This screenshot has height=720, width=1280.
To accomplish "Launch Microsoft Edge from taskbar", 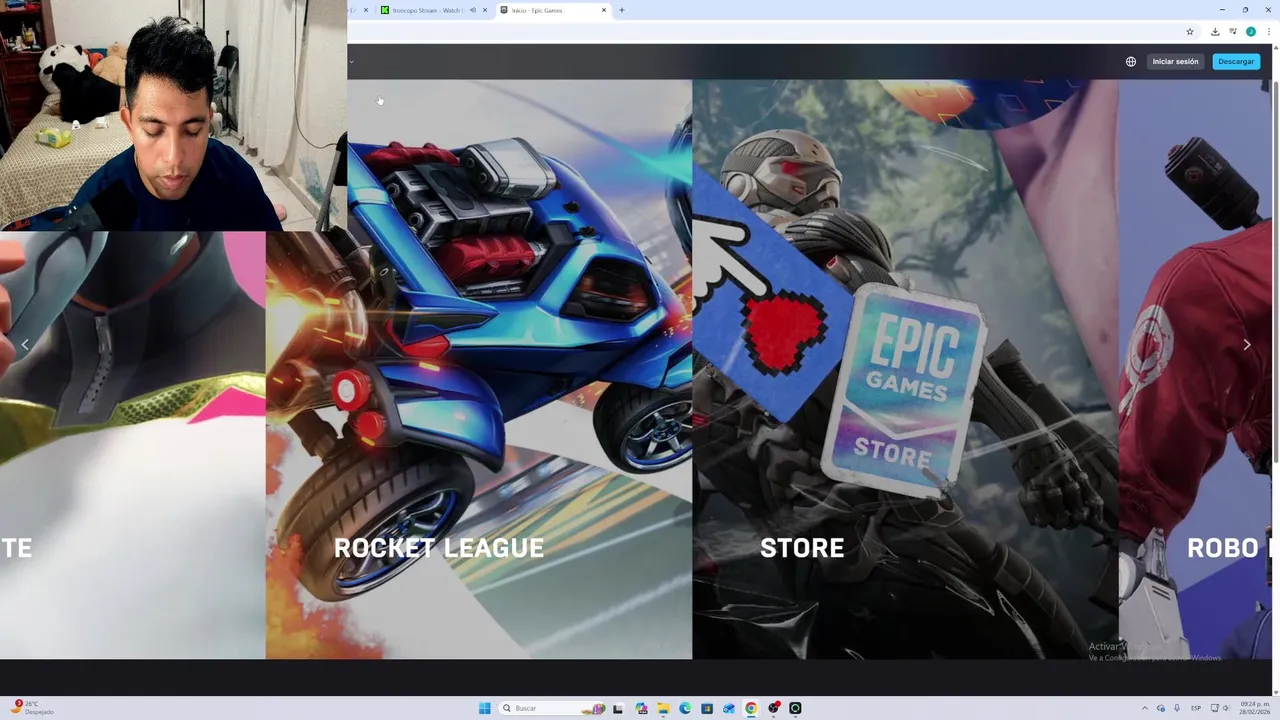I will coord(685,708).
